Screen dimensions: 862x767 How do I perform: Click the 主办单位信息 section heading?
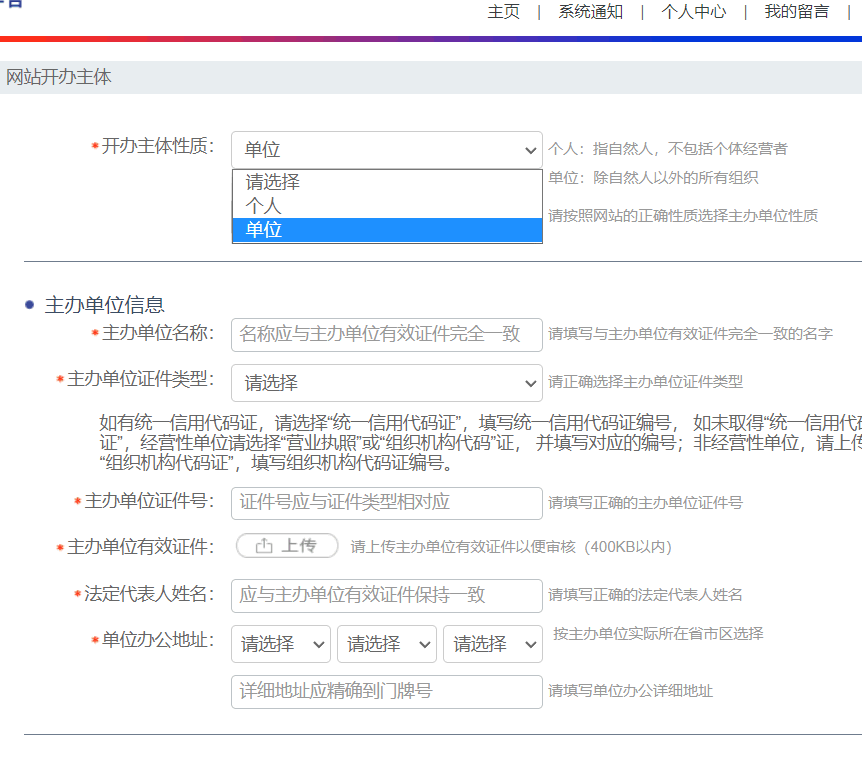(104, 305)
